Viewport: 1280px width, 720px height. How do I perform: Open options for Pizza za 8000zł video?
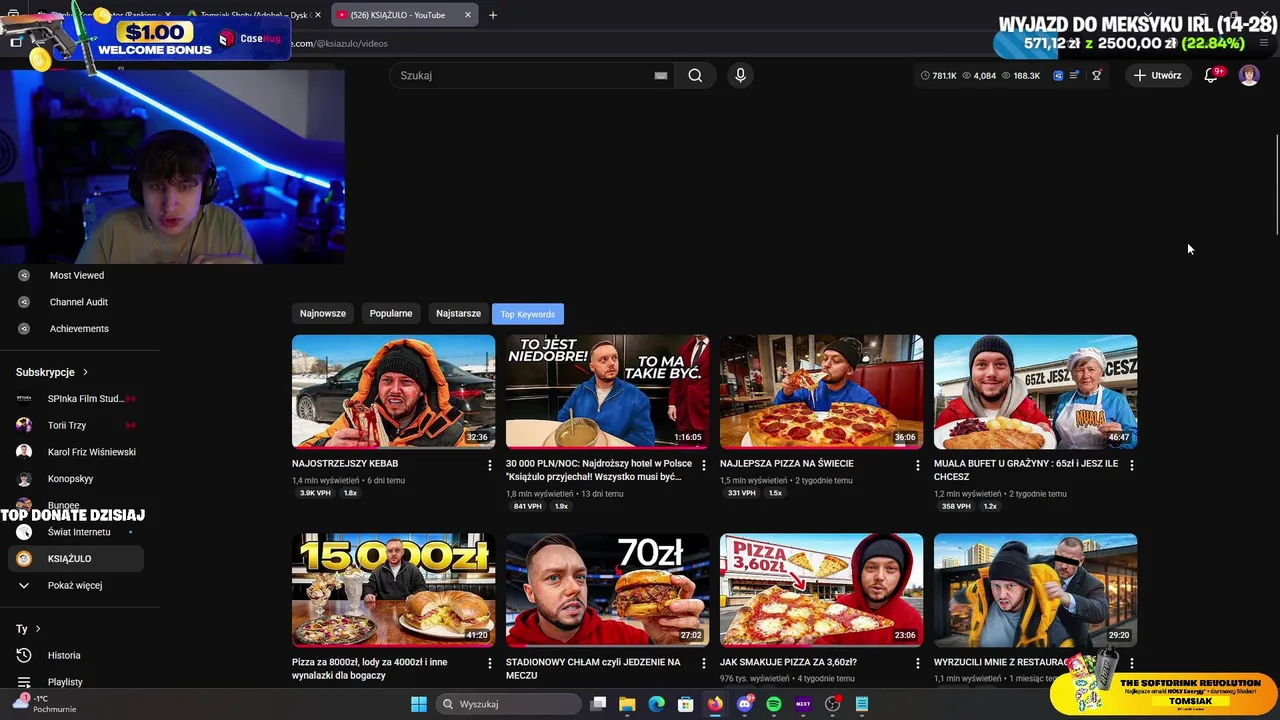[x=489, y=663]
